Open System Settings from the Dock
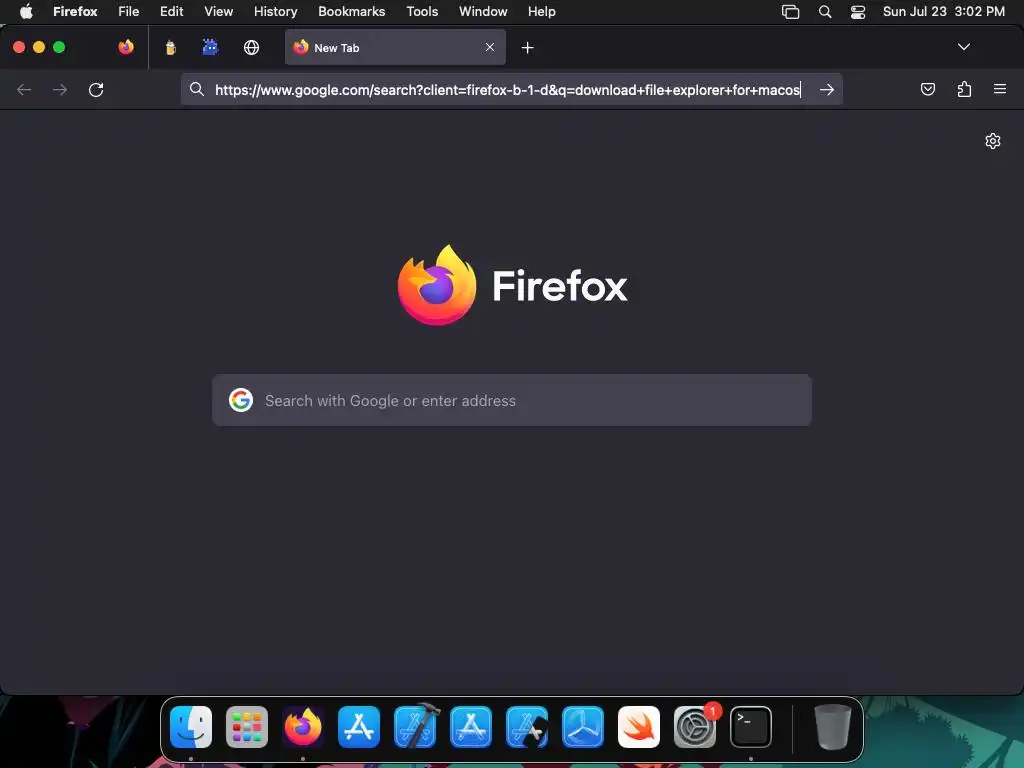This screenshot has width=1024, height=768. tap(695, 727)
